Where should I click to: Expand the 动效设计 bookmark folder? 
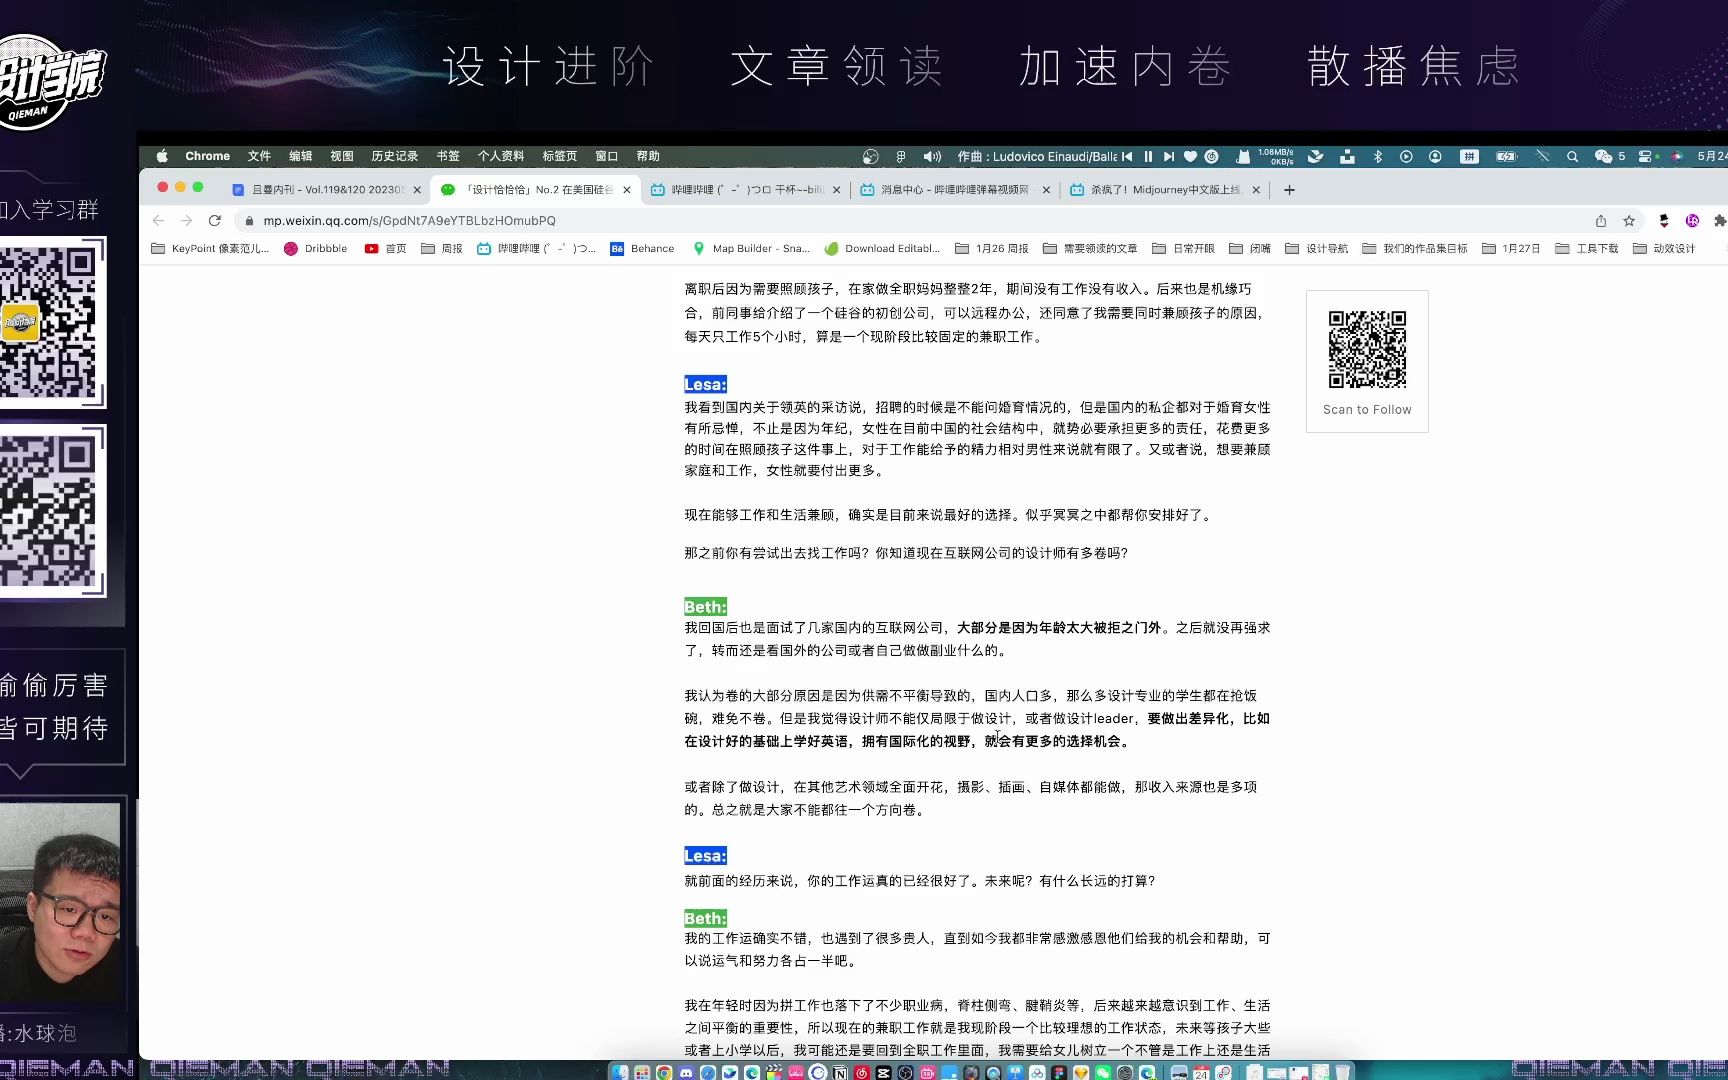[1664, 249]
